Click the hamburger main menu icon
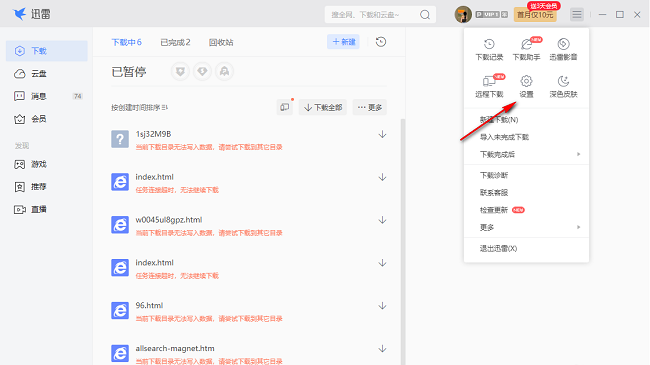The height and width of the screenshot is (365, 650). (x=577, y=15)
